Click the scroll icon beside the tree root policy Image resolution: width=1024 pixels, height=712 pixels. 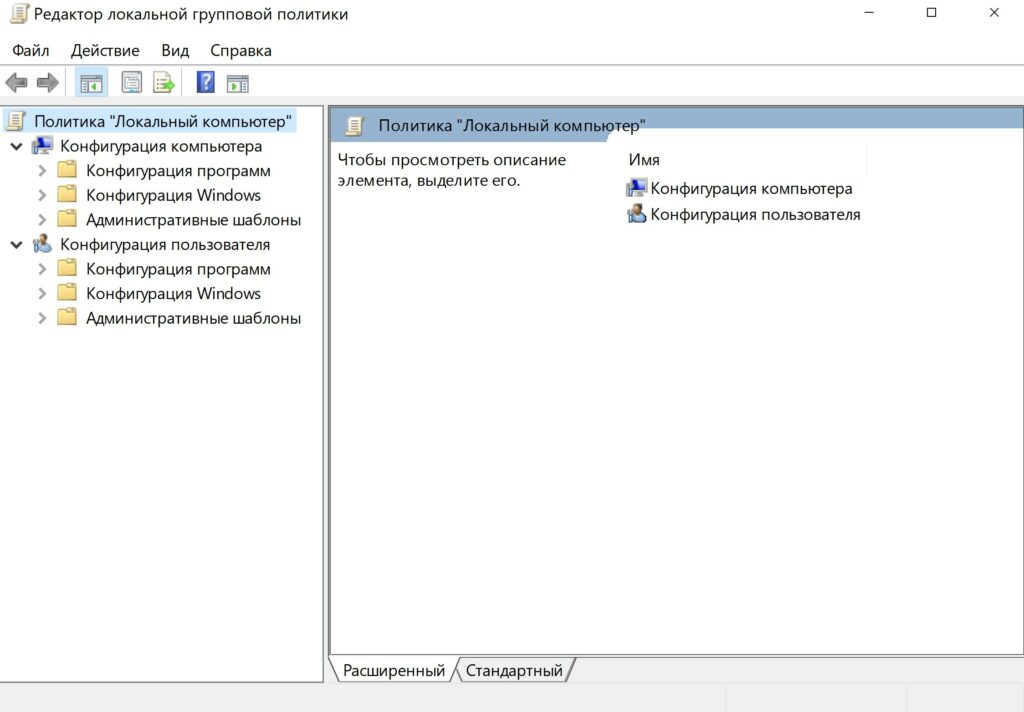16,121
